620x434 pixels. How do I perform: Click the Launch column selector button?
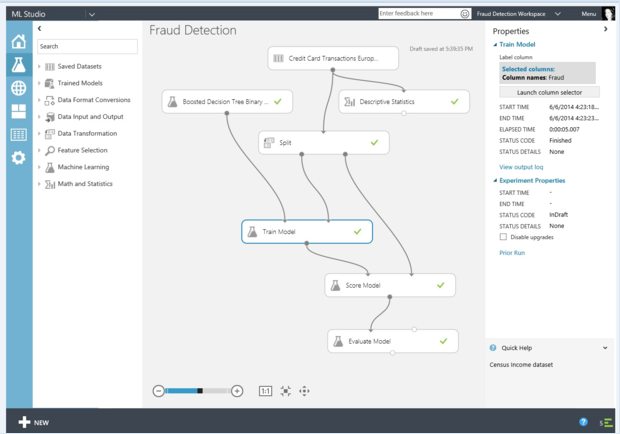(548, 92)
